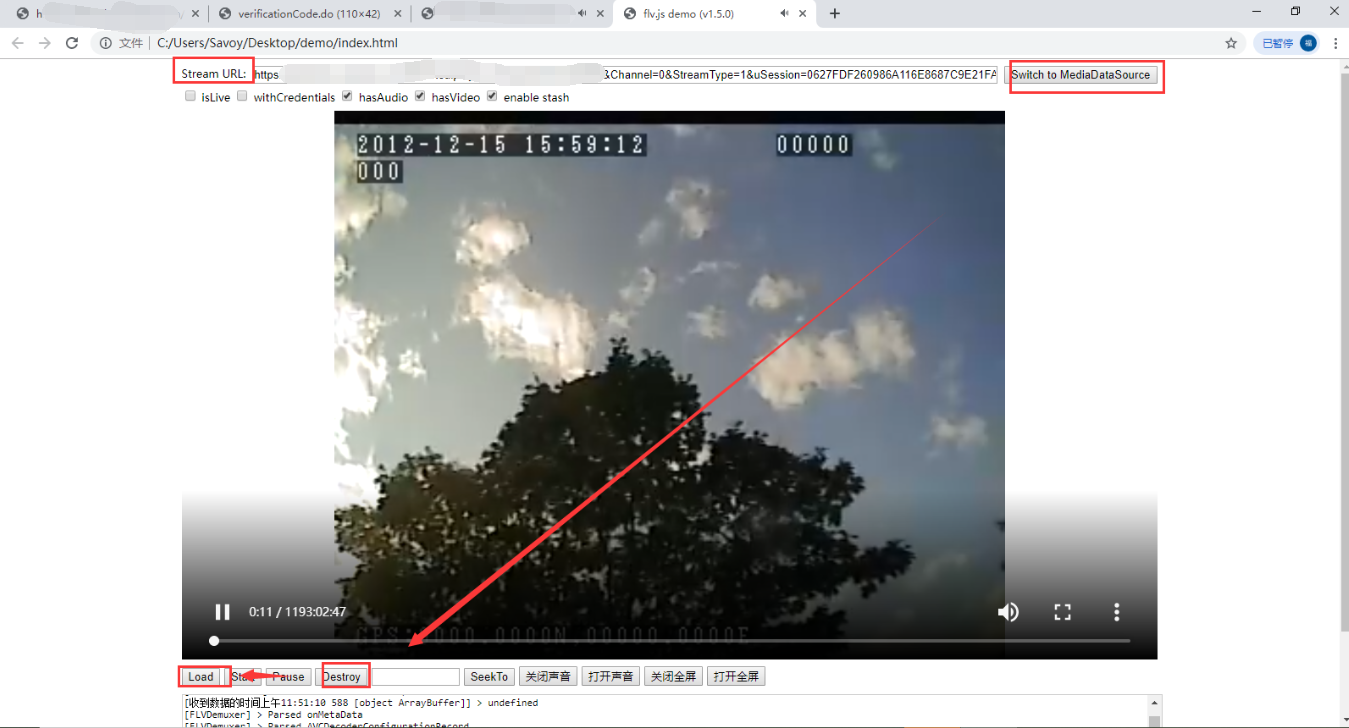Click the Load button
The height and width of the screenshot is (728, 1349).
[x=201, y=677]
